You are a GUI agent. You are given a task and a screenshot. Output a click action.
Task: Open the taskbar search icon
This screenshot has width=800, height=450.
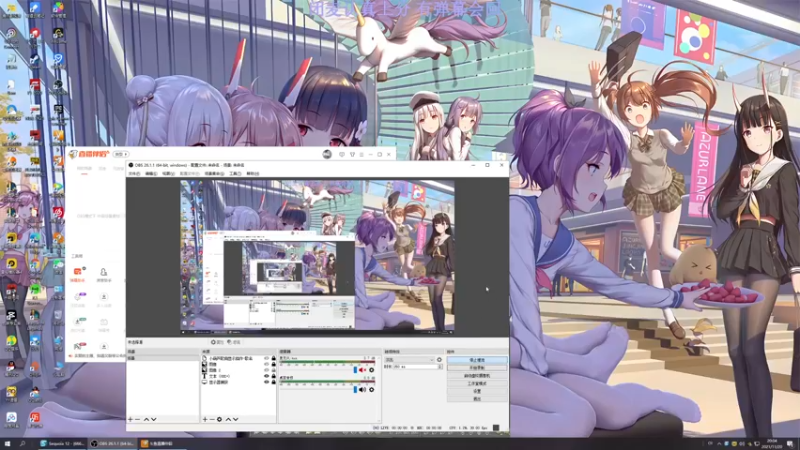(x=22, y=444)
